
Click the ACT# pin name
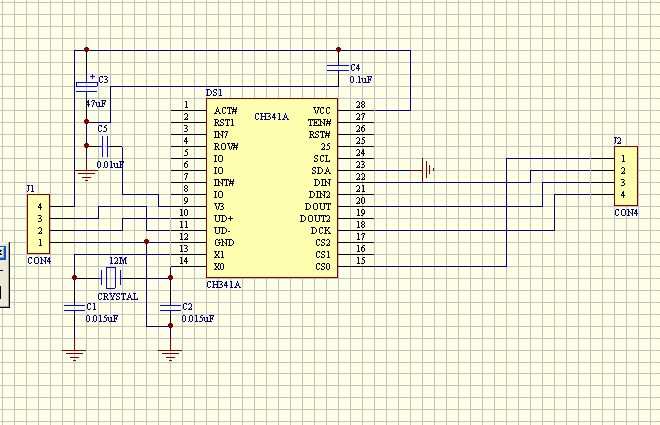point(226,111)
